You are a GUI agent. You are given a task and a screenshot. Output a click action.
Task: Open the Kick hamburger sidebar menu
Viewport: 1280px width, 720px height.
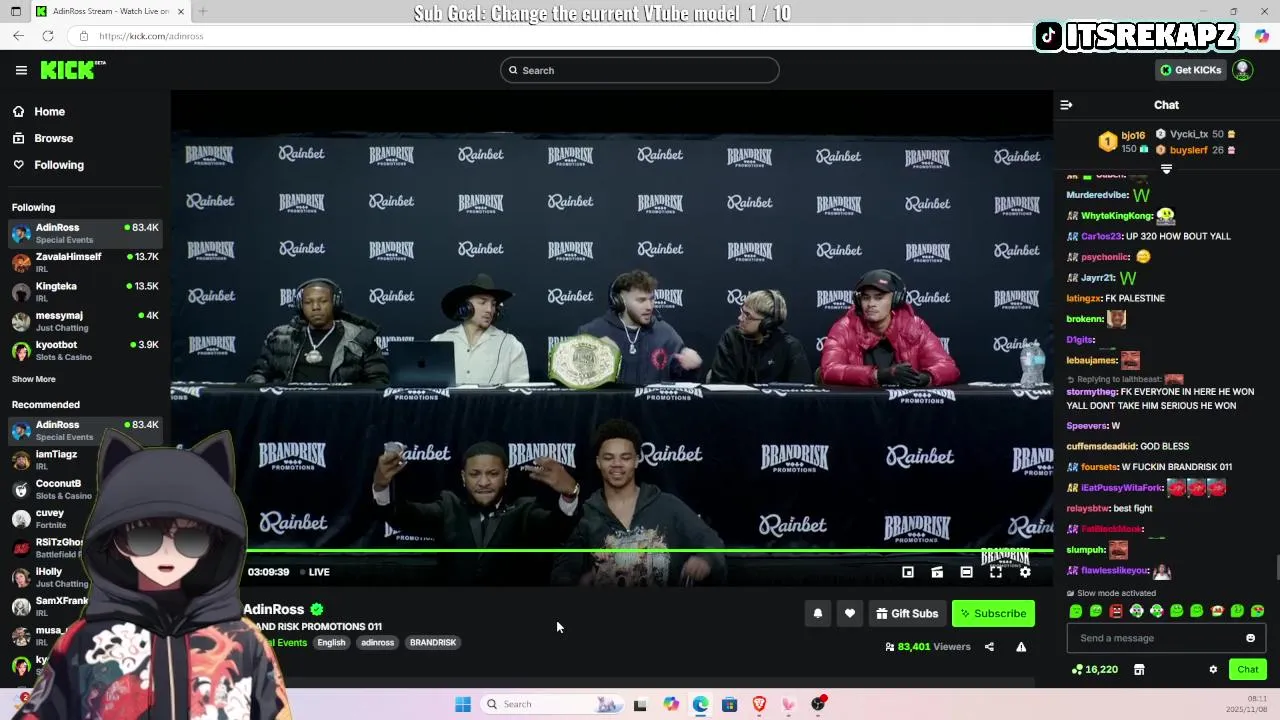[x=21, y=70]
